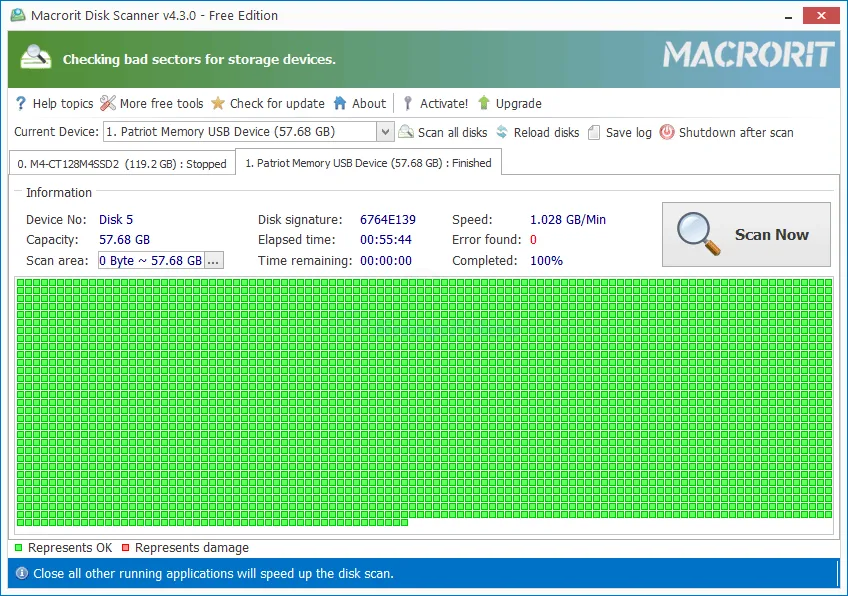Click the Help topics question mark icon
Screen dimensions: 848x596
tap(21, 103)
